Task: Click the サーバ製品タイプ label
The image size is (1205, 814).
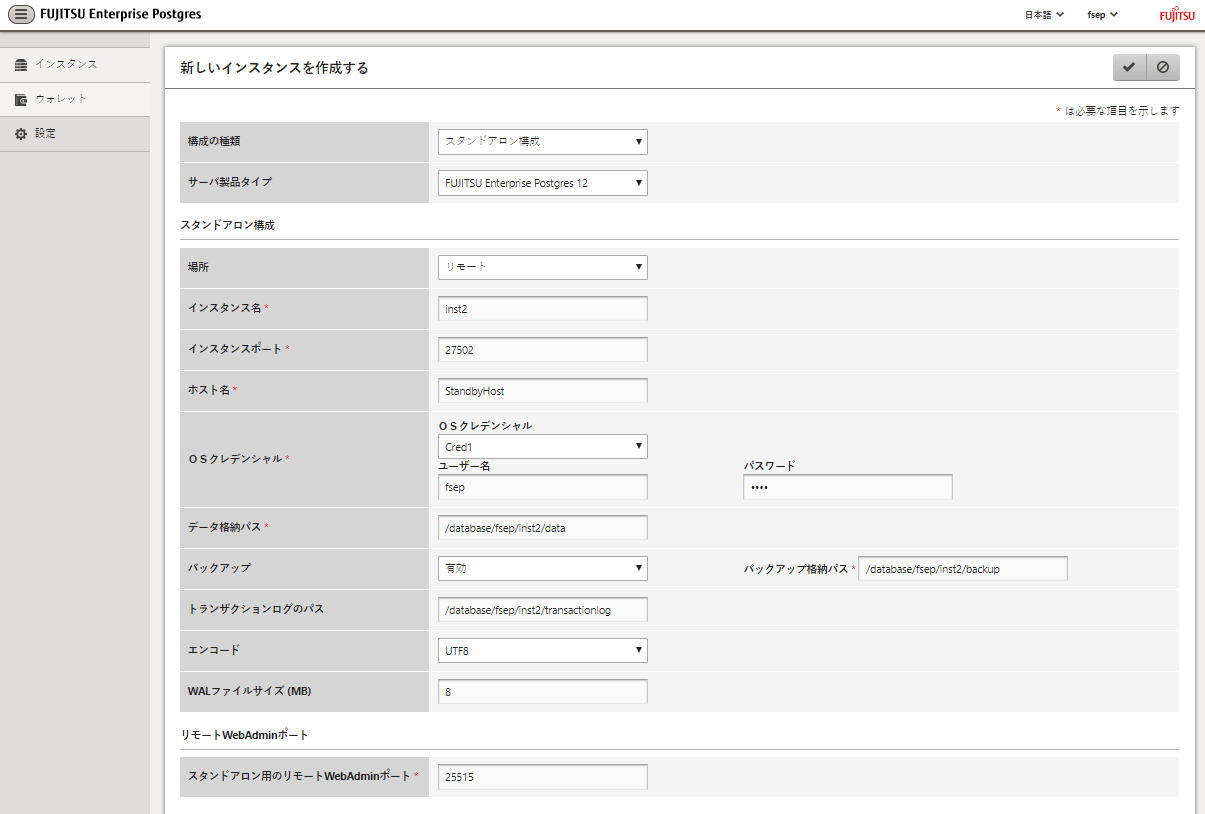Action: pyautogui.click(x=229, y=182)
